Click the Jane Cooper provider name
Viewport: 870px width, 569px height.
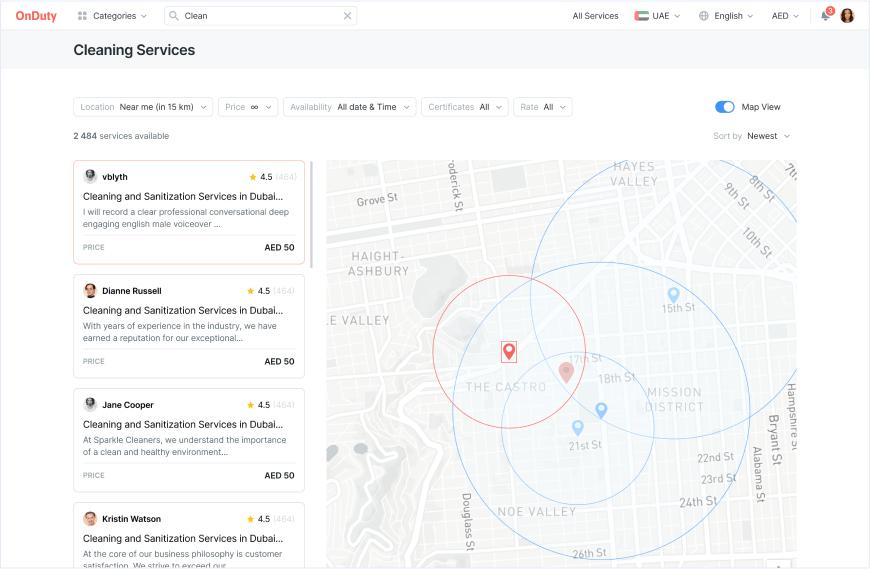coord(128,405)
